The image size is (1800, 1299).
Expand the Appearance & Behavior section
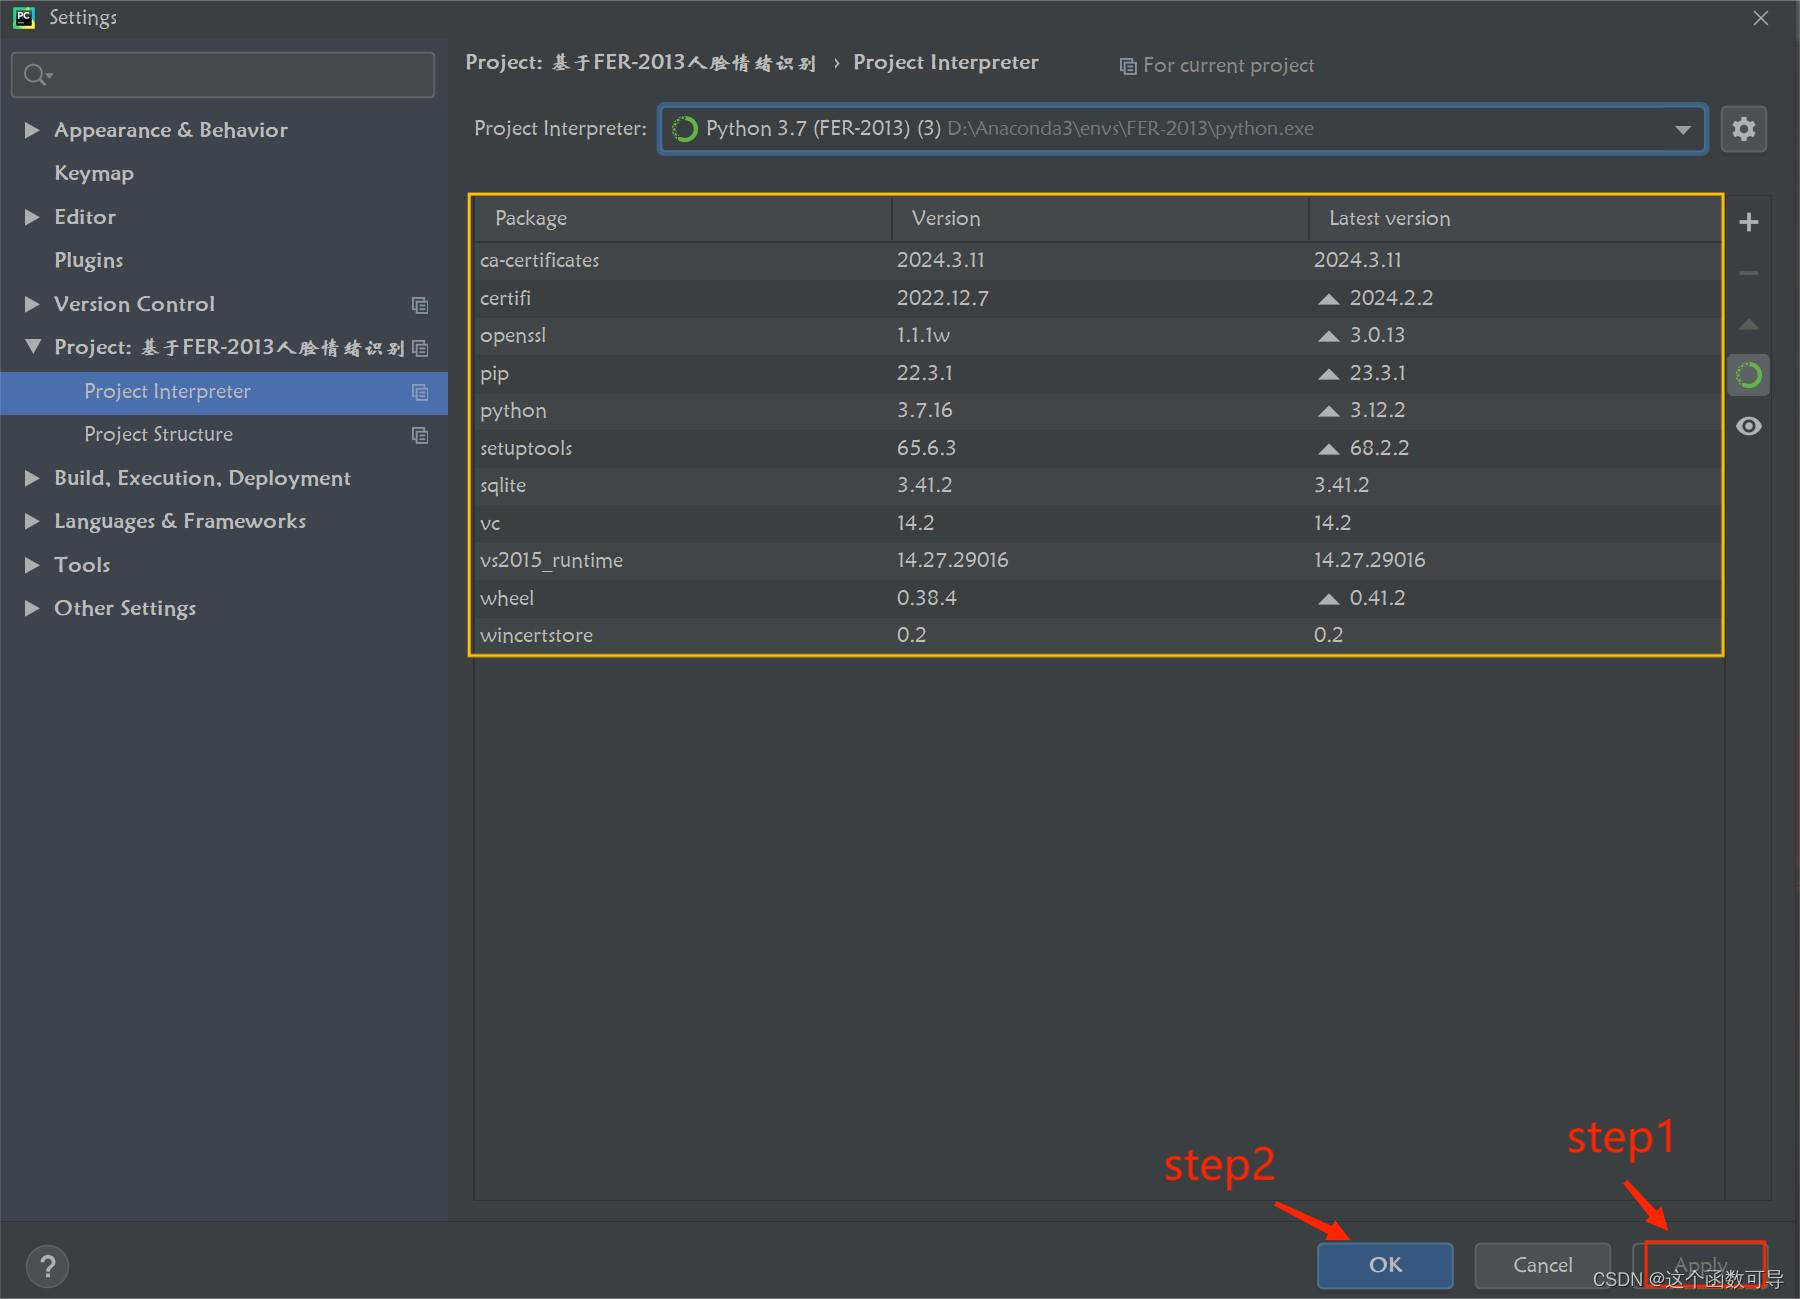(x=31, y=130)
